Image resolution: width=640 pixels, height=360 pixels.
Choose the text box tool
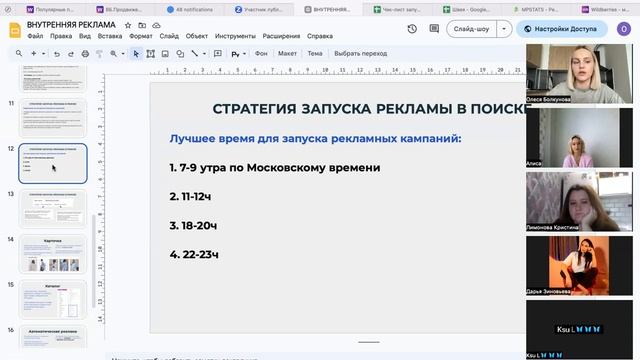[x=150, y=53]
